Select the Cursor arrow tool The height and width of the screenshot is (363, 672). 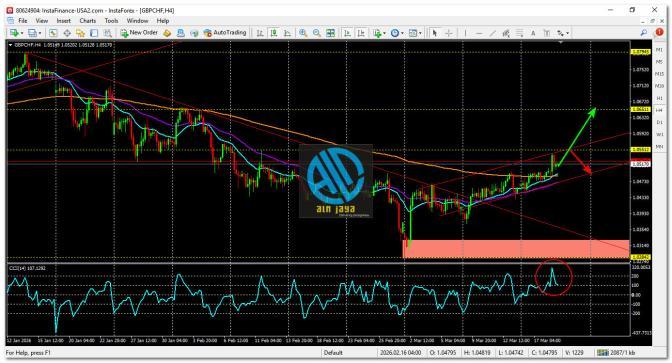(435, 33)
